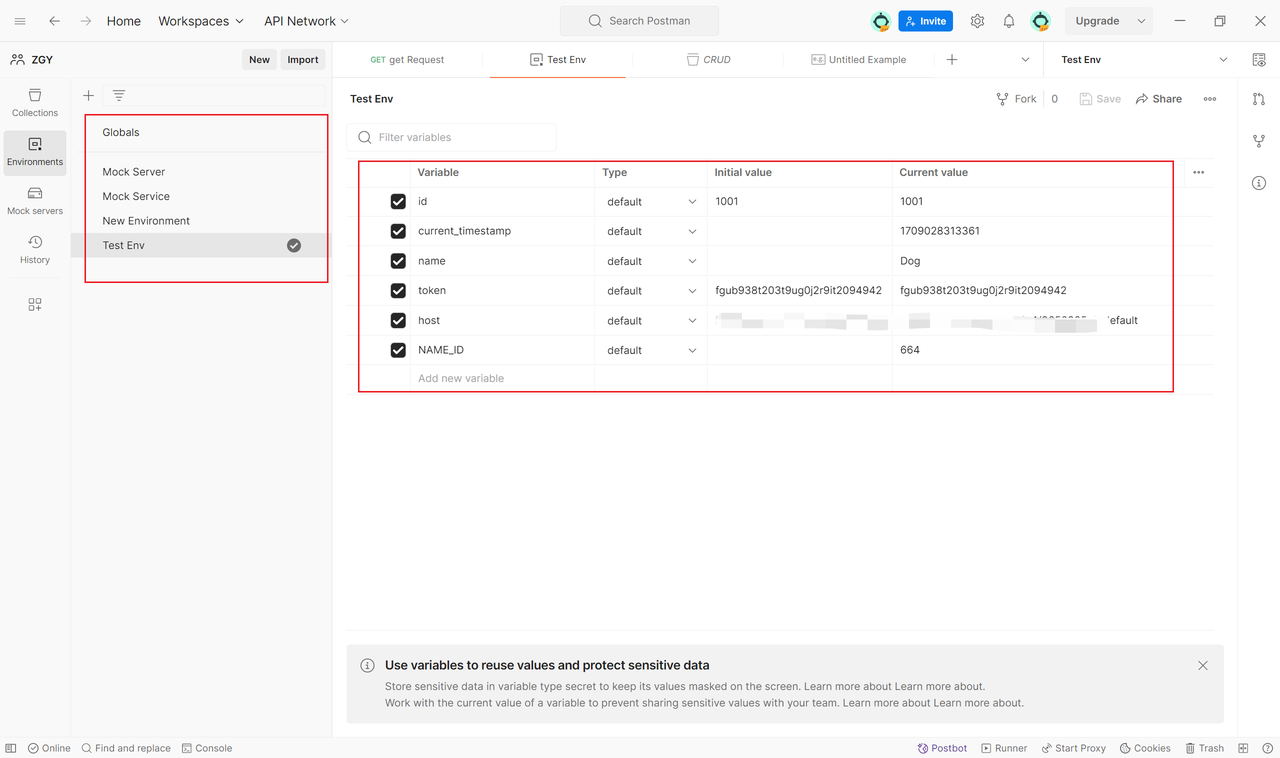
Task: Open the three-dot menu beside Share
Action: pos(1210,99)
